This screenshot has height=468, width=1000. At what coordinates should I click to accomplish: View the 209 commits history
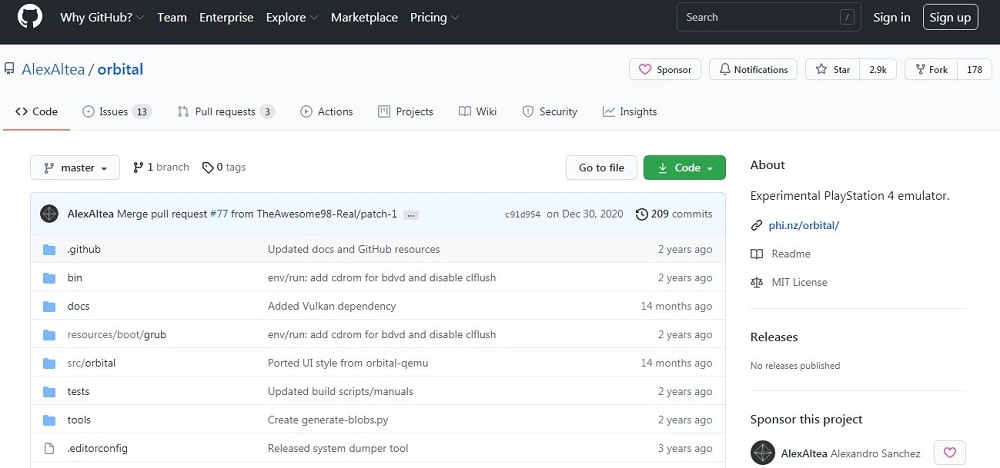tap(674, 214)
